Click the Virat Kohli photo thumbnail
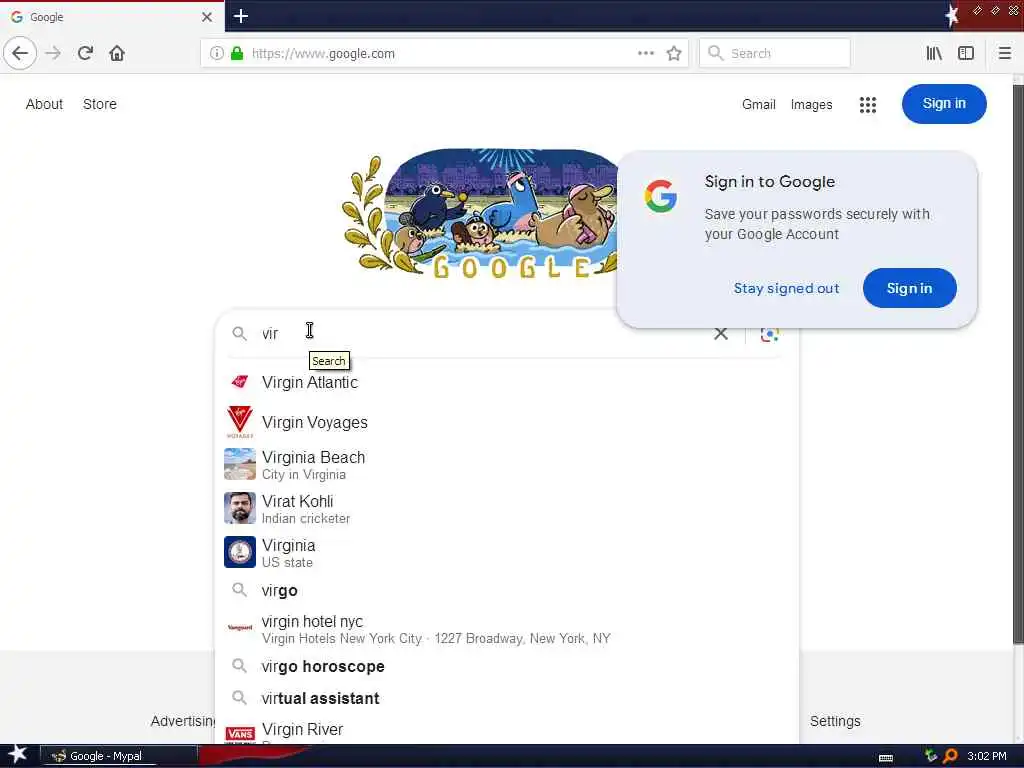 [240, 508]
